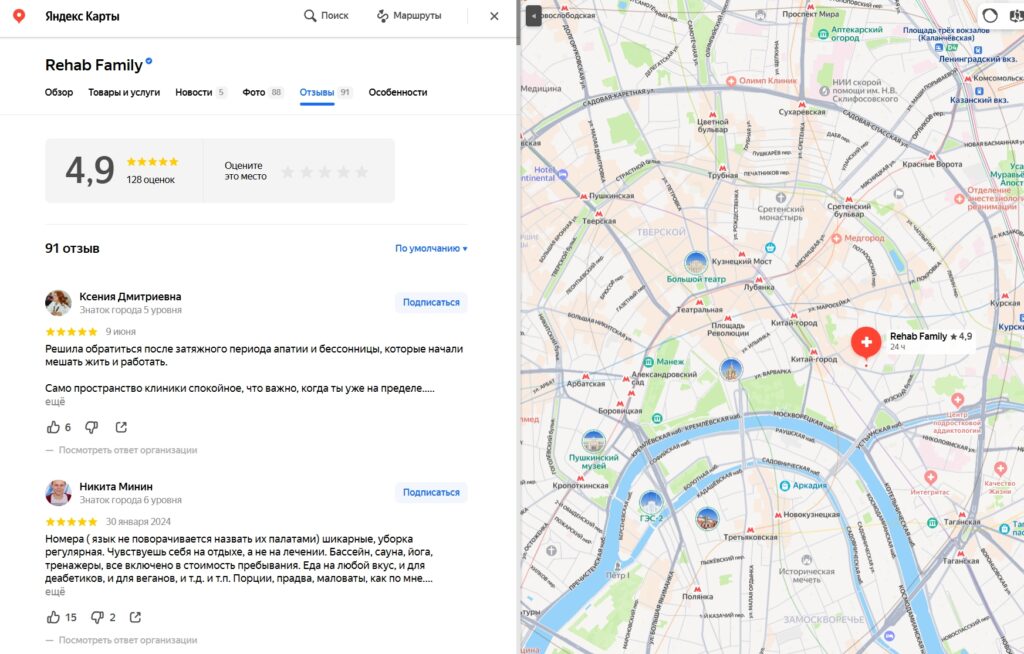The image size is (1024, 654).
Task: Like Ксения Дмитриевна's review with thumbs up
Action: click(x=53, y=427)
